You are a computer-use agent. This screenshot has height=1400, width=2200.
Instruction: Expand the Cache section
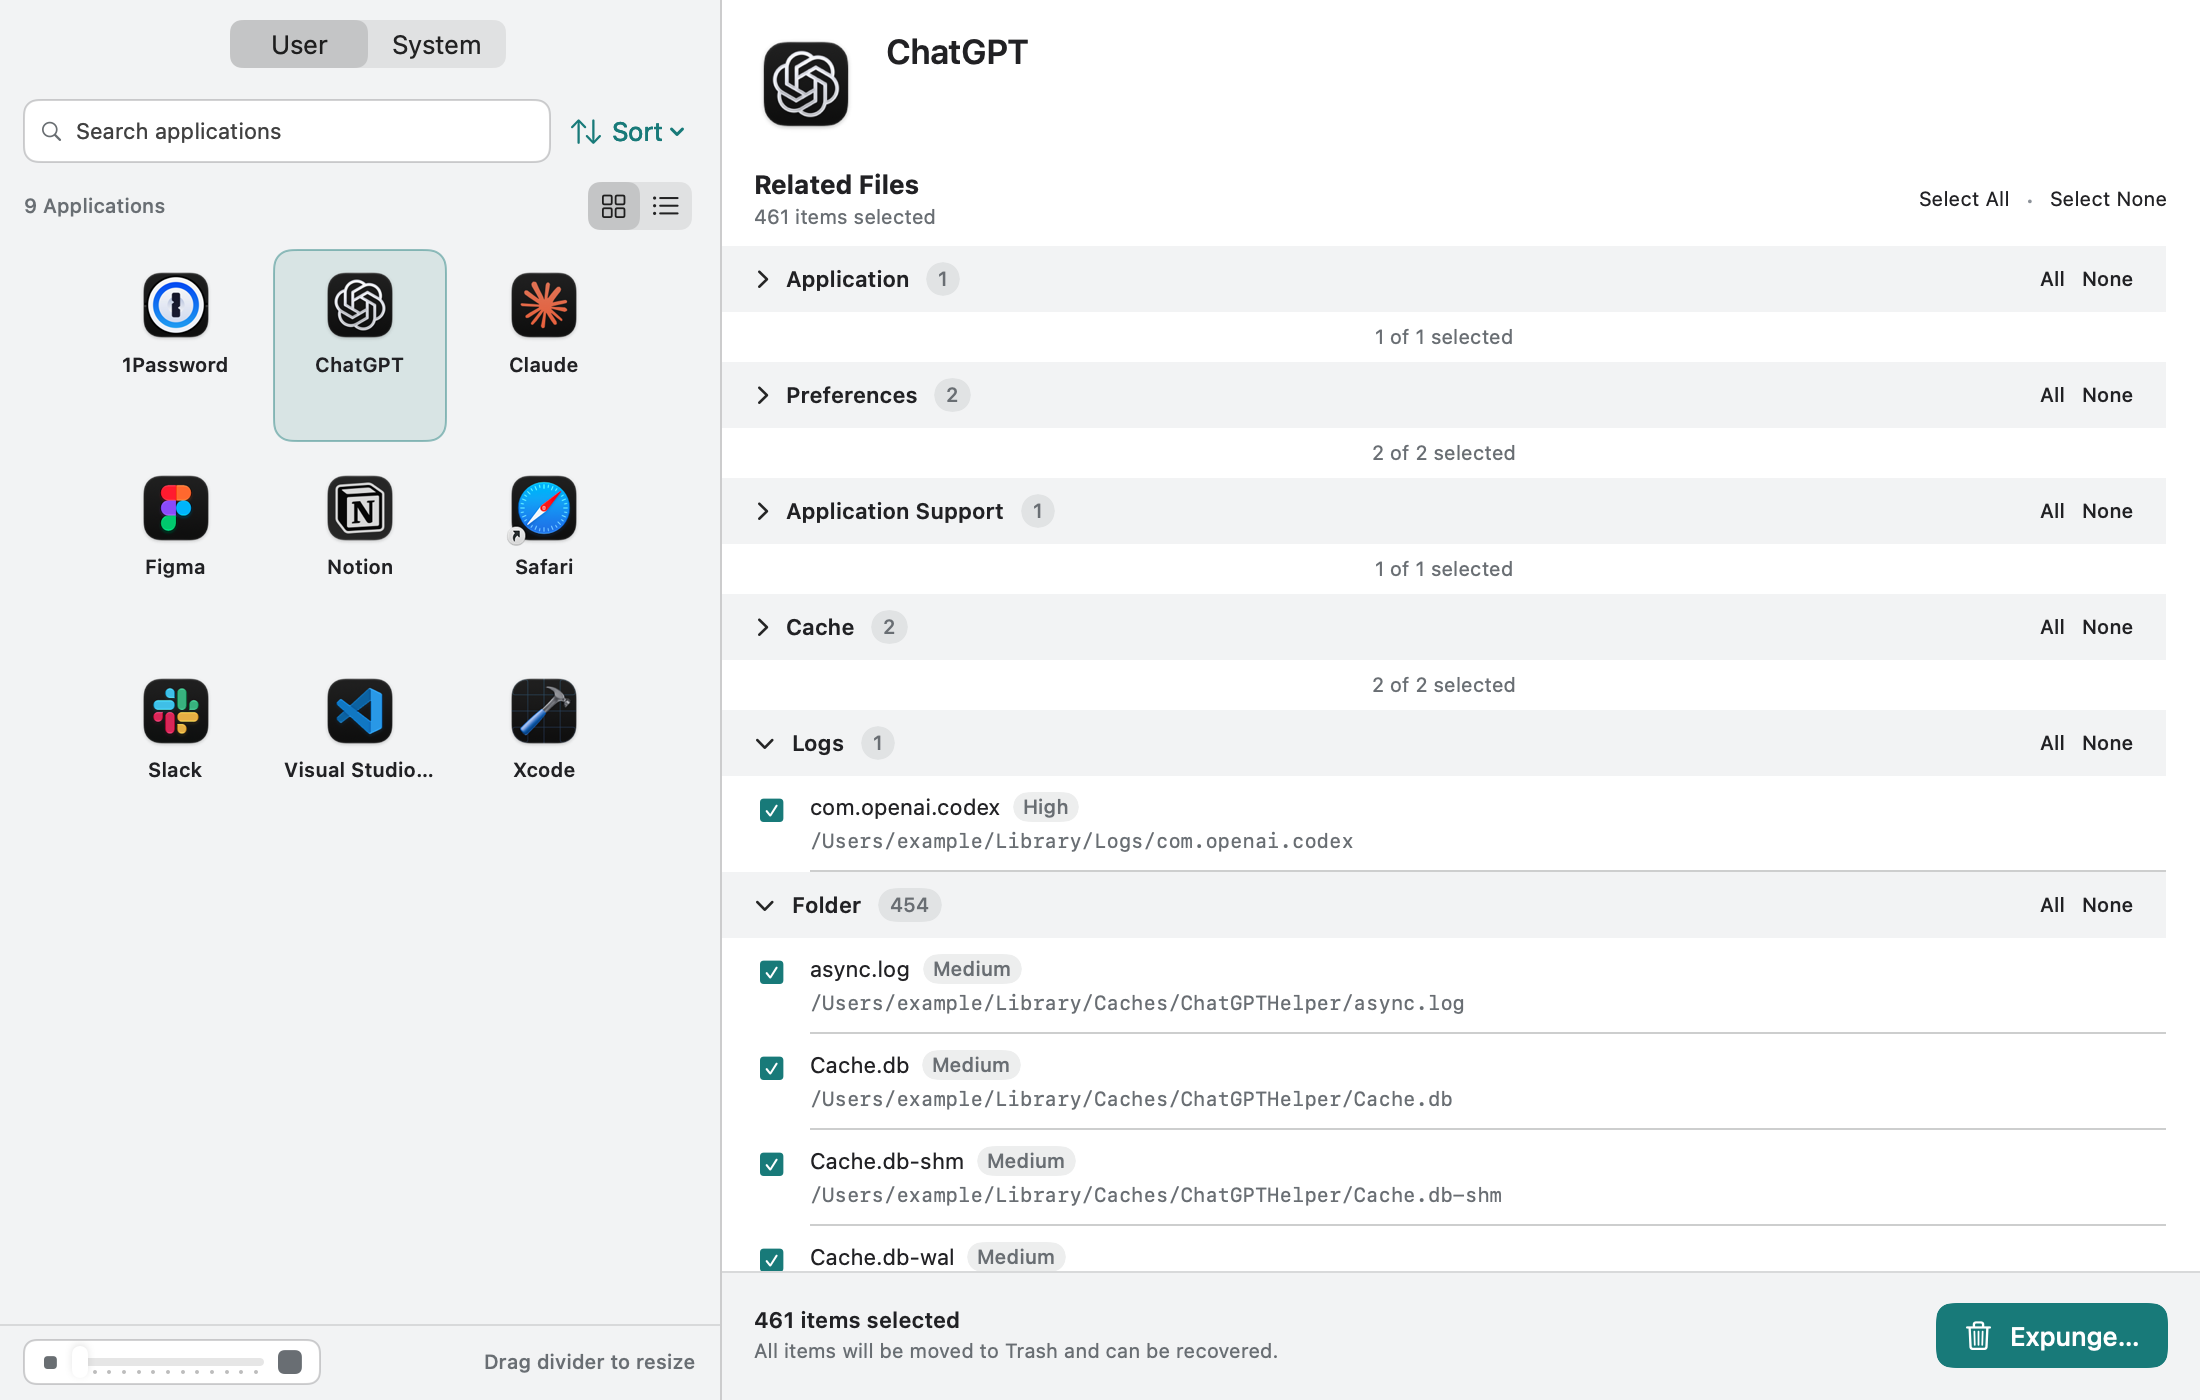[x=763, y=627]
